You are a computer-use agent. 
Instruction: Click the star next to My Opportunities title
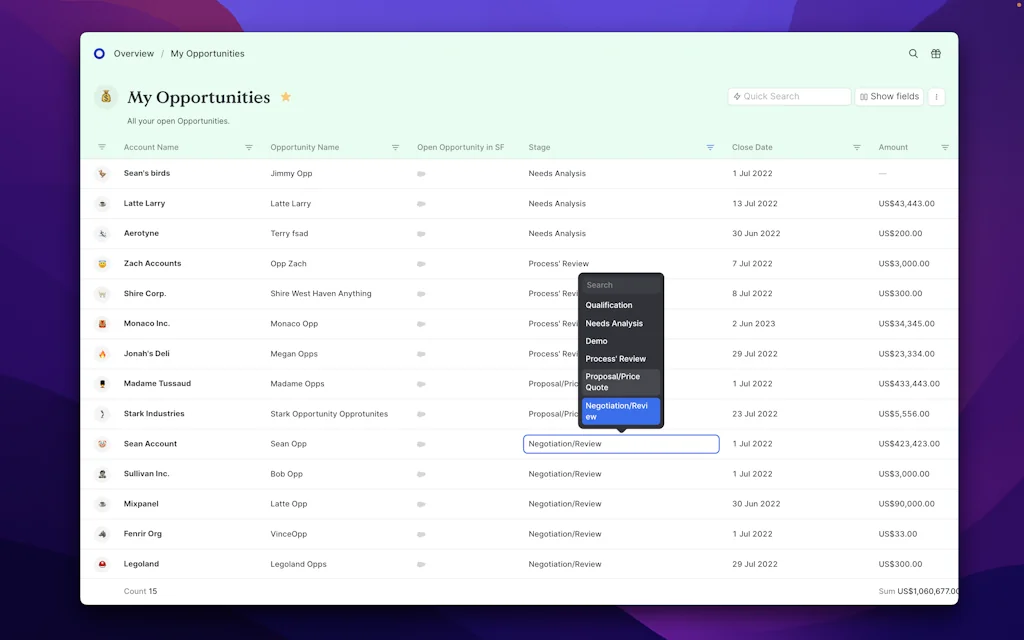285,97
